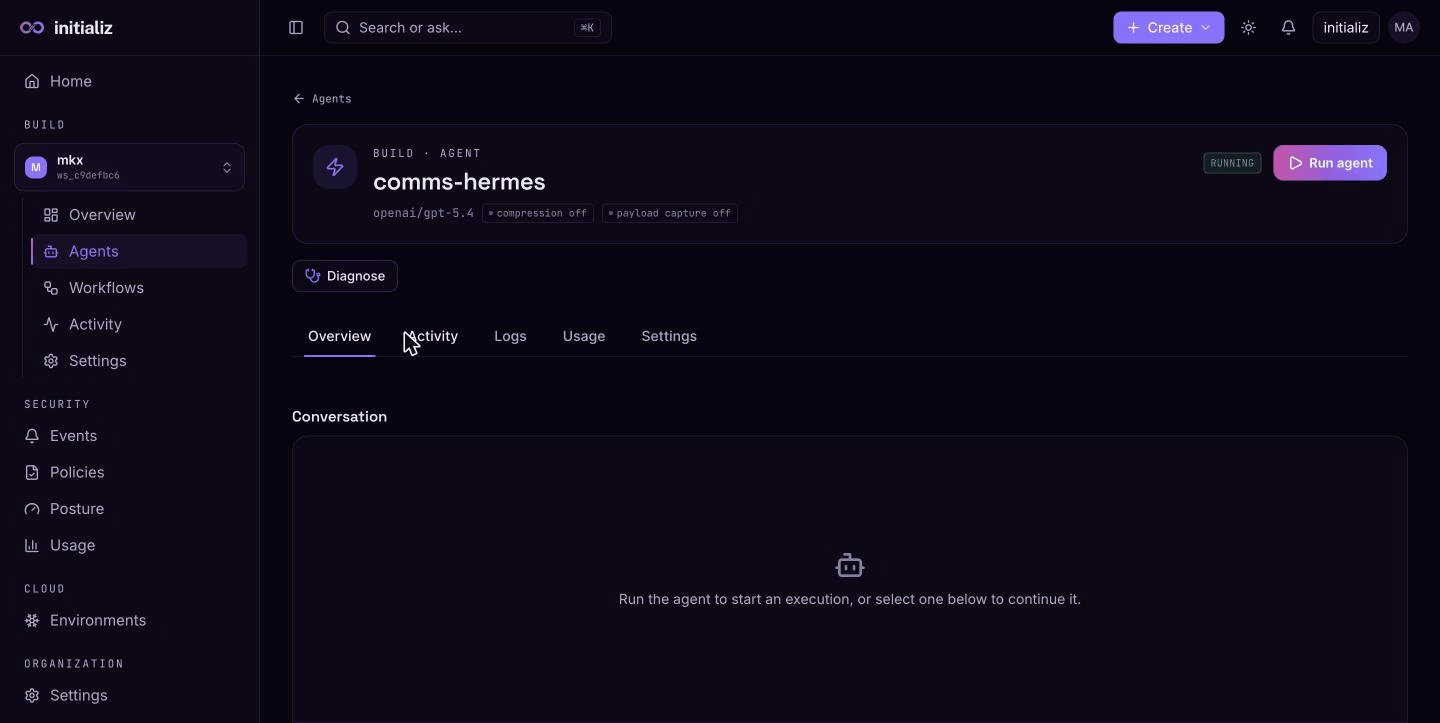Open Workflows in sidebar

[x=139, y=288]
